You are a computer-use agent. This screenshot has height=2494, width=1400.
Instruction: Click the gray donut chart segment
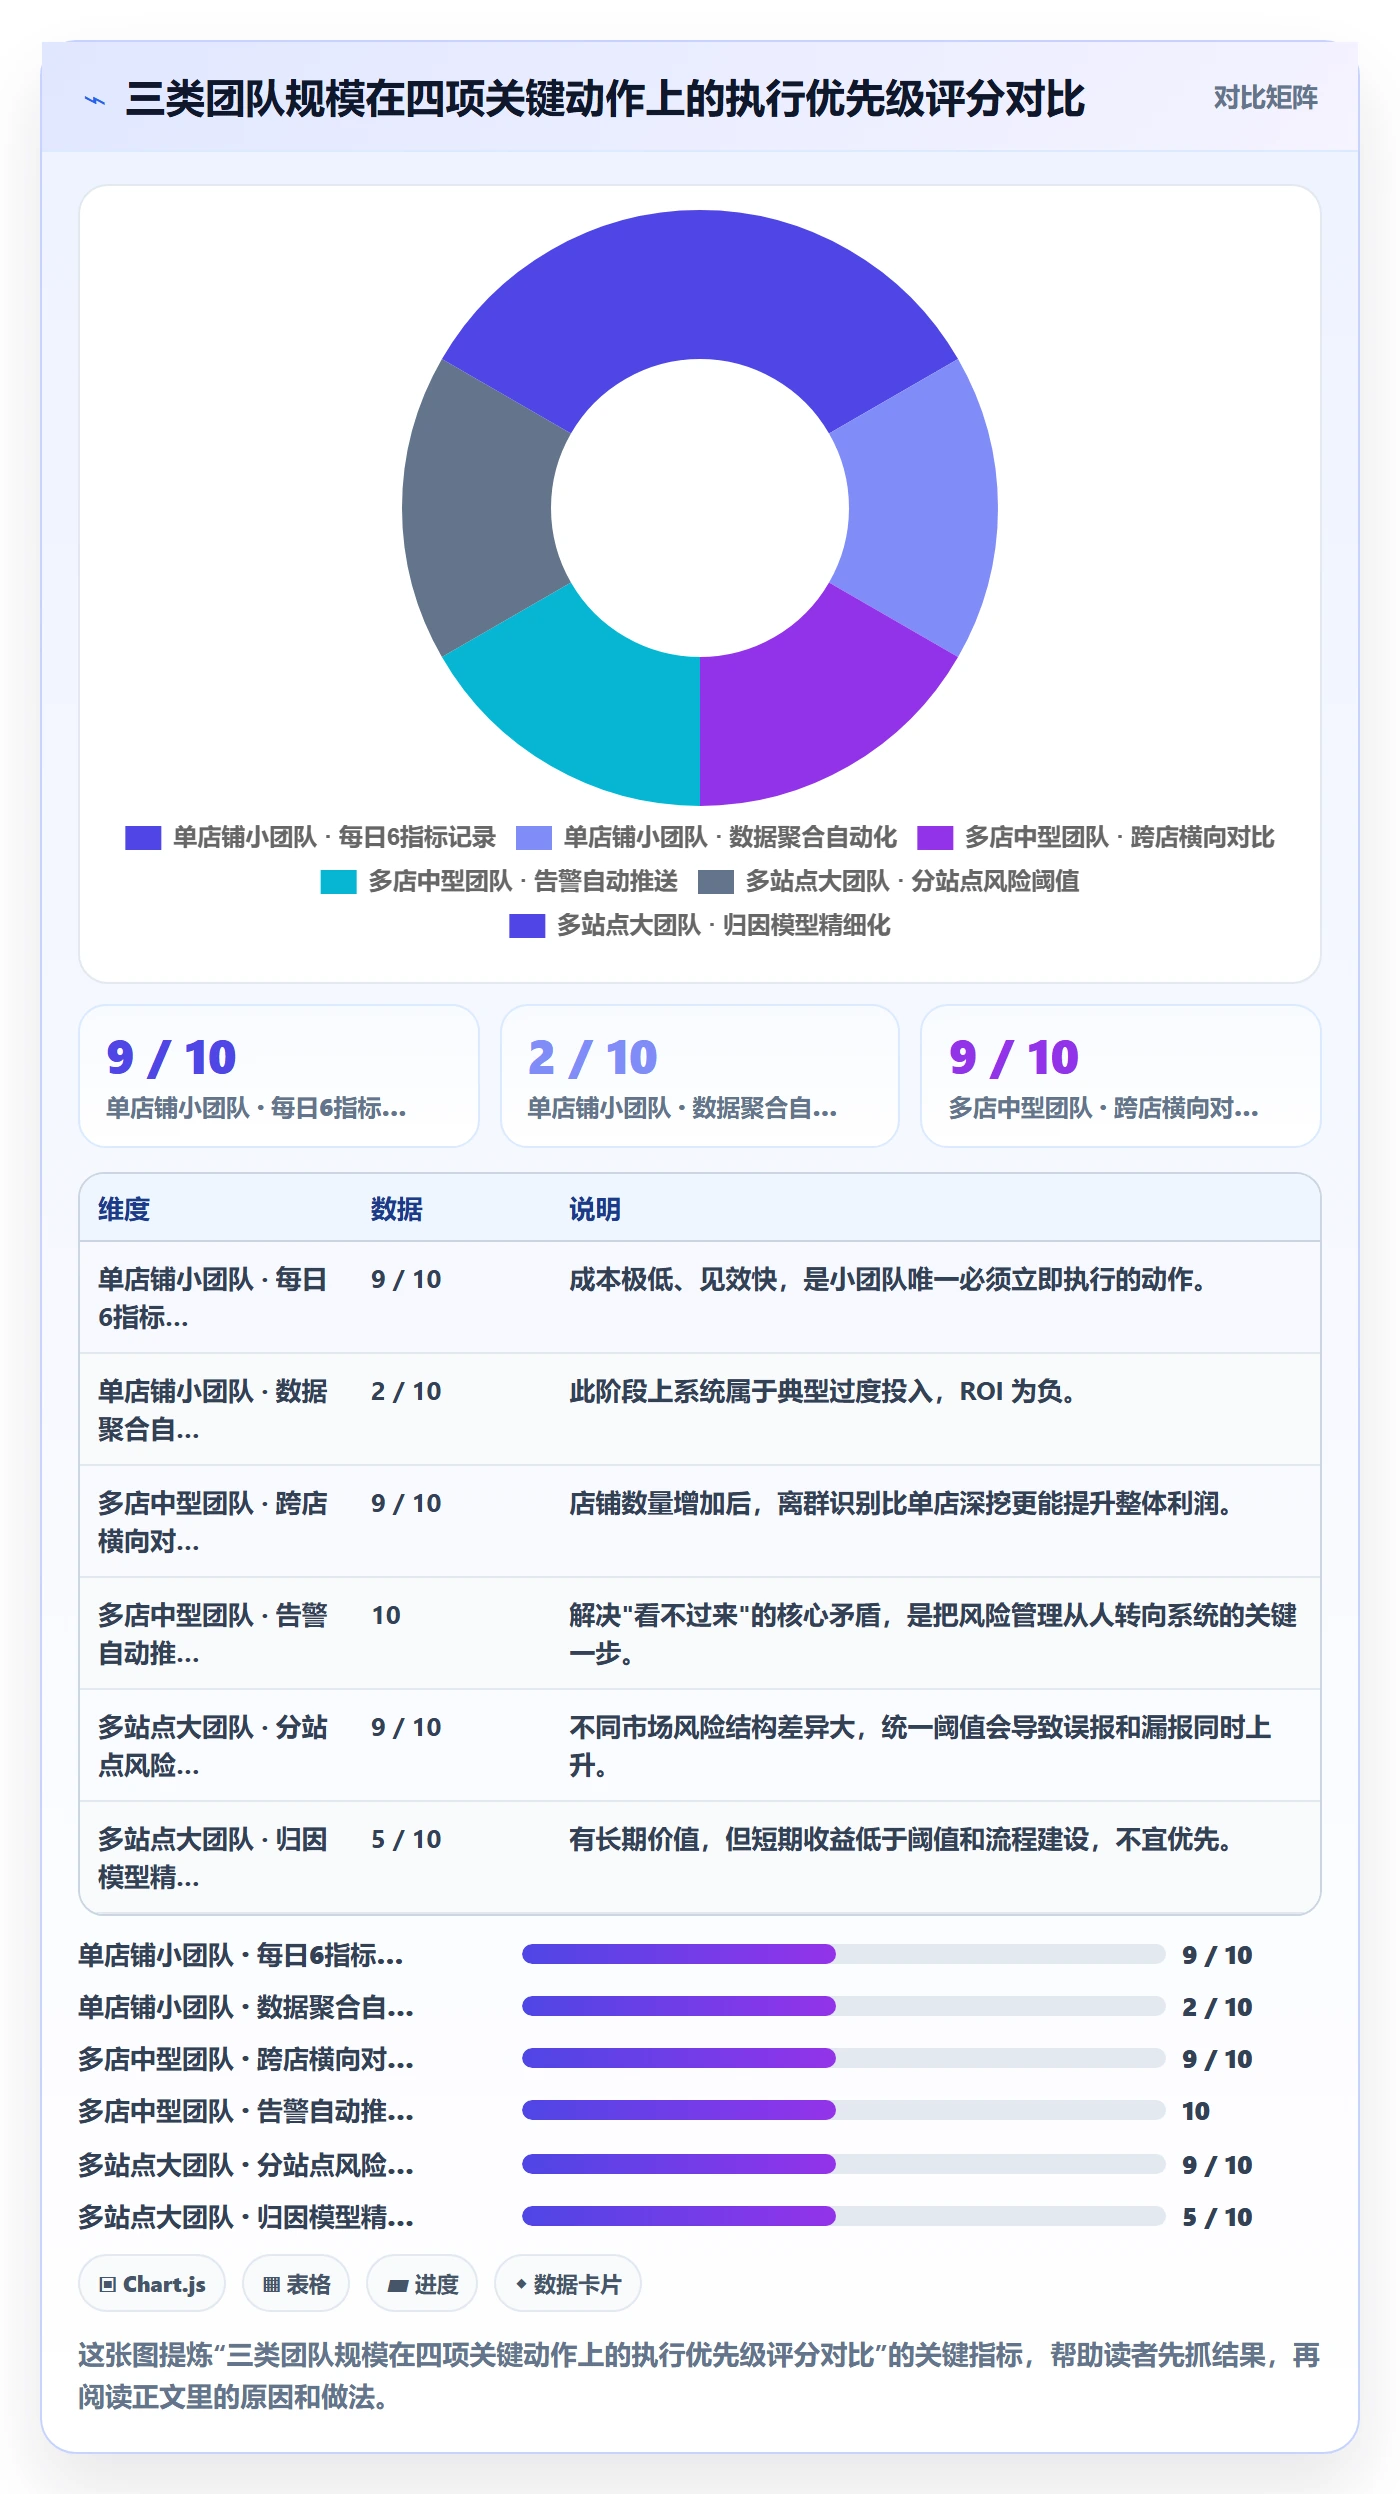coord(478,508)
